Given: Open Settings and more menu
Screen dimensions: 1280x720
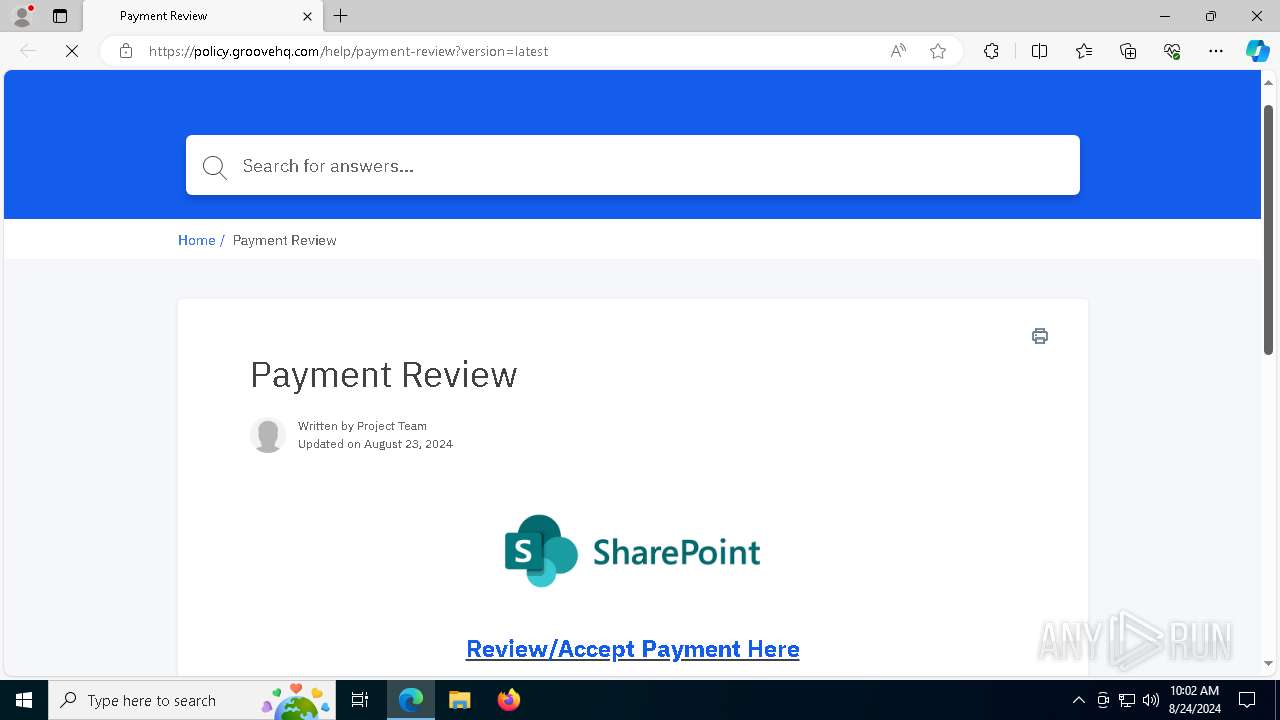Looking at the screenshot, I should click(x=1216, y=51).
